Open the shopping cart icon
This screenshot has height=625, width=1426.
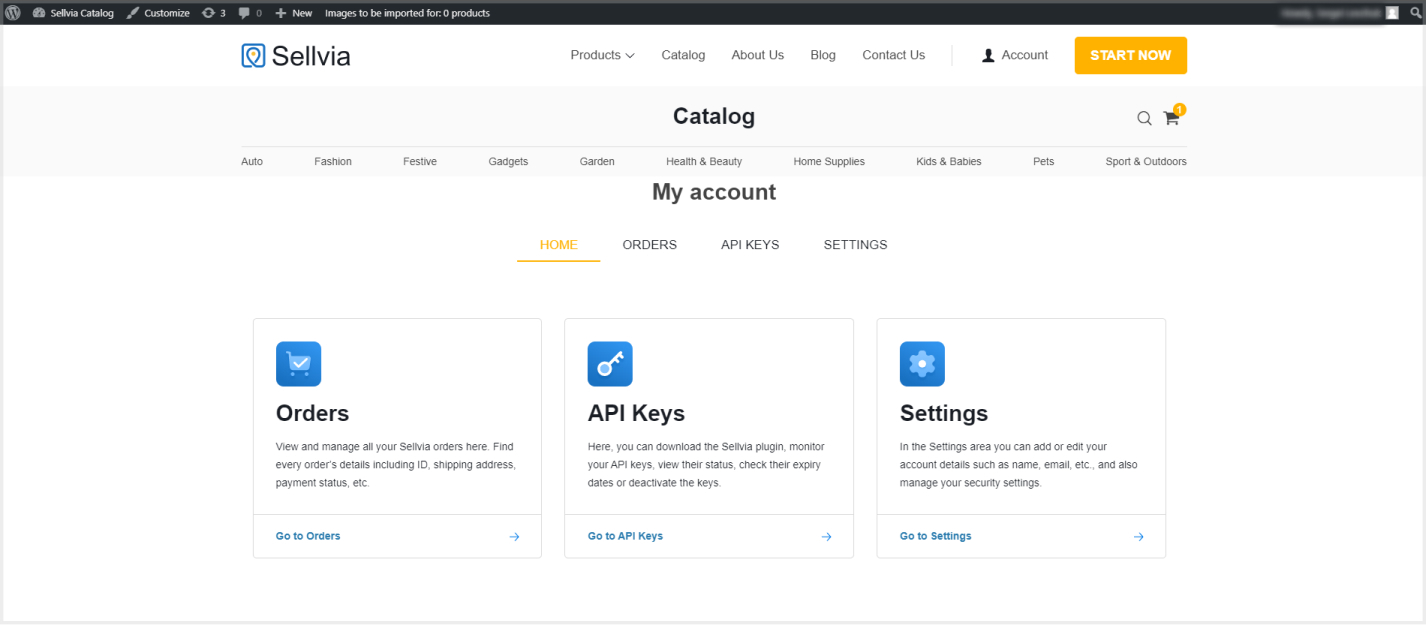[x=1172, y=117]
